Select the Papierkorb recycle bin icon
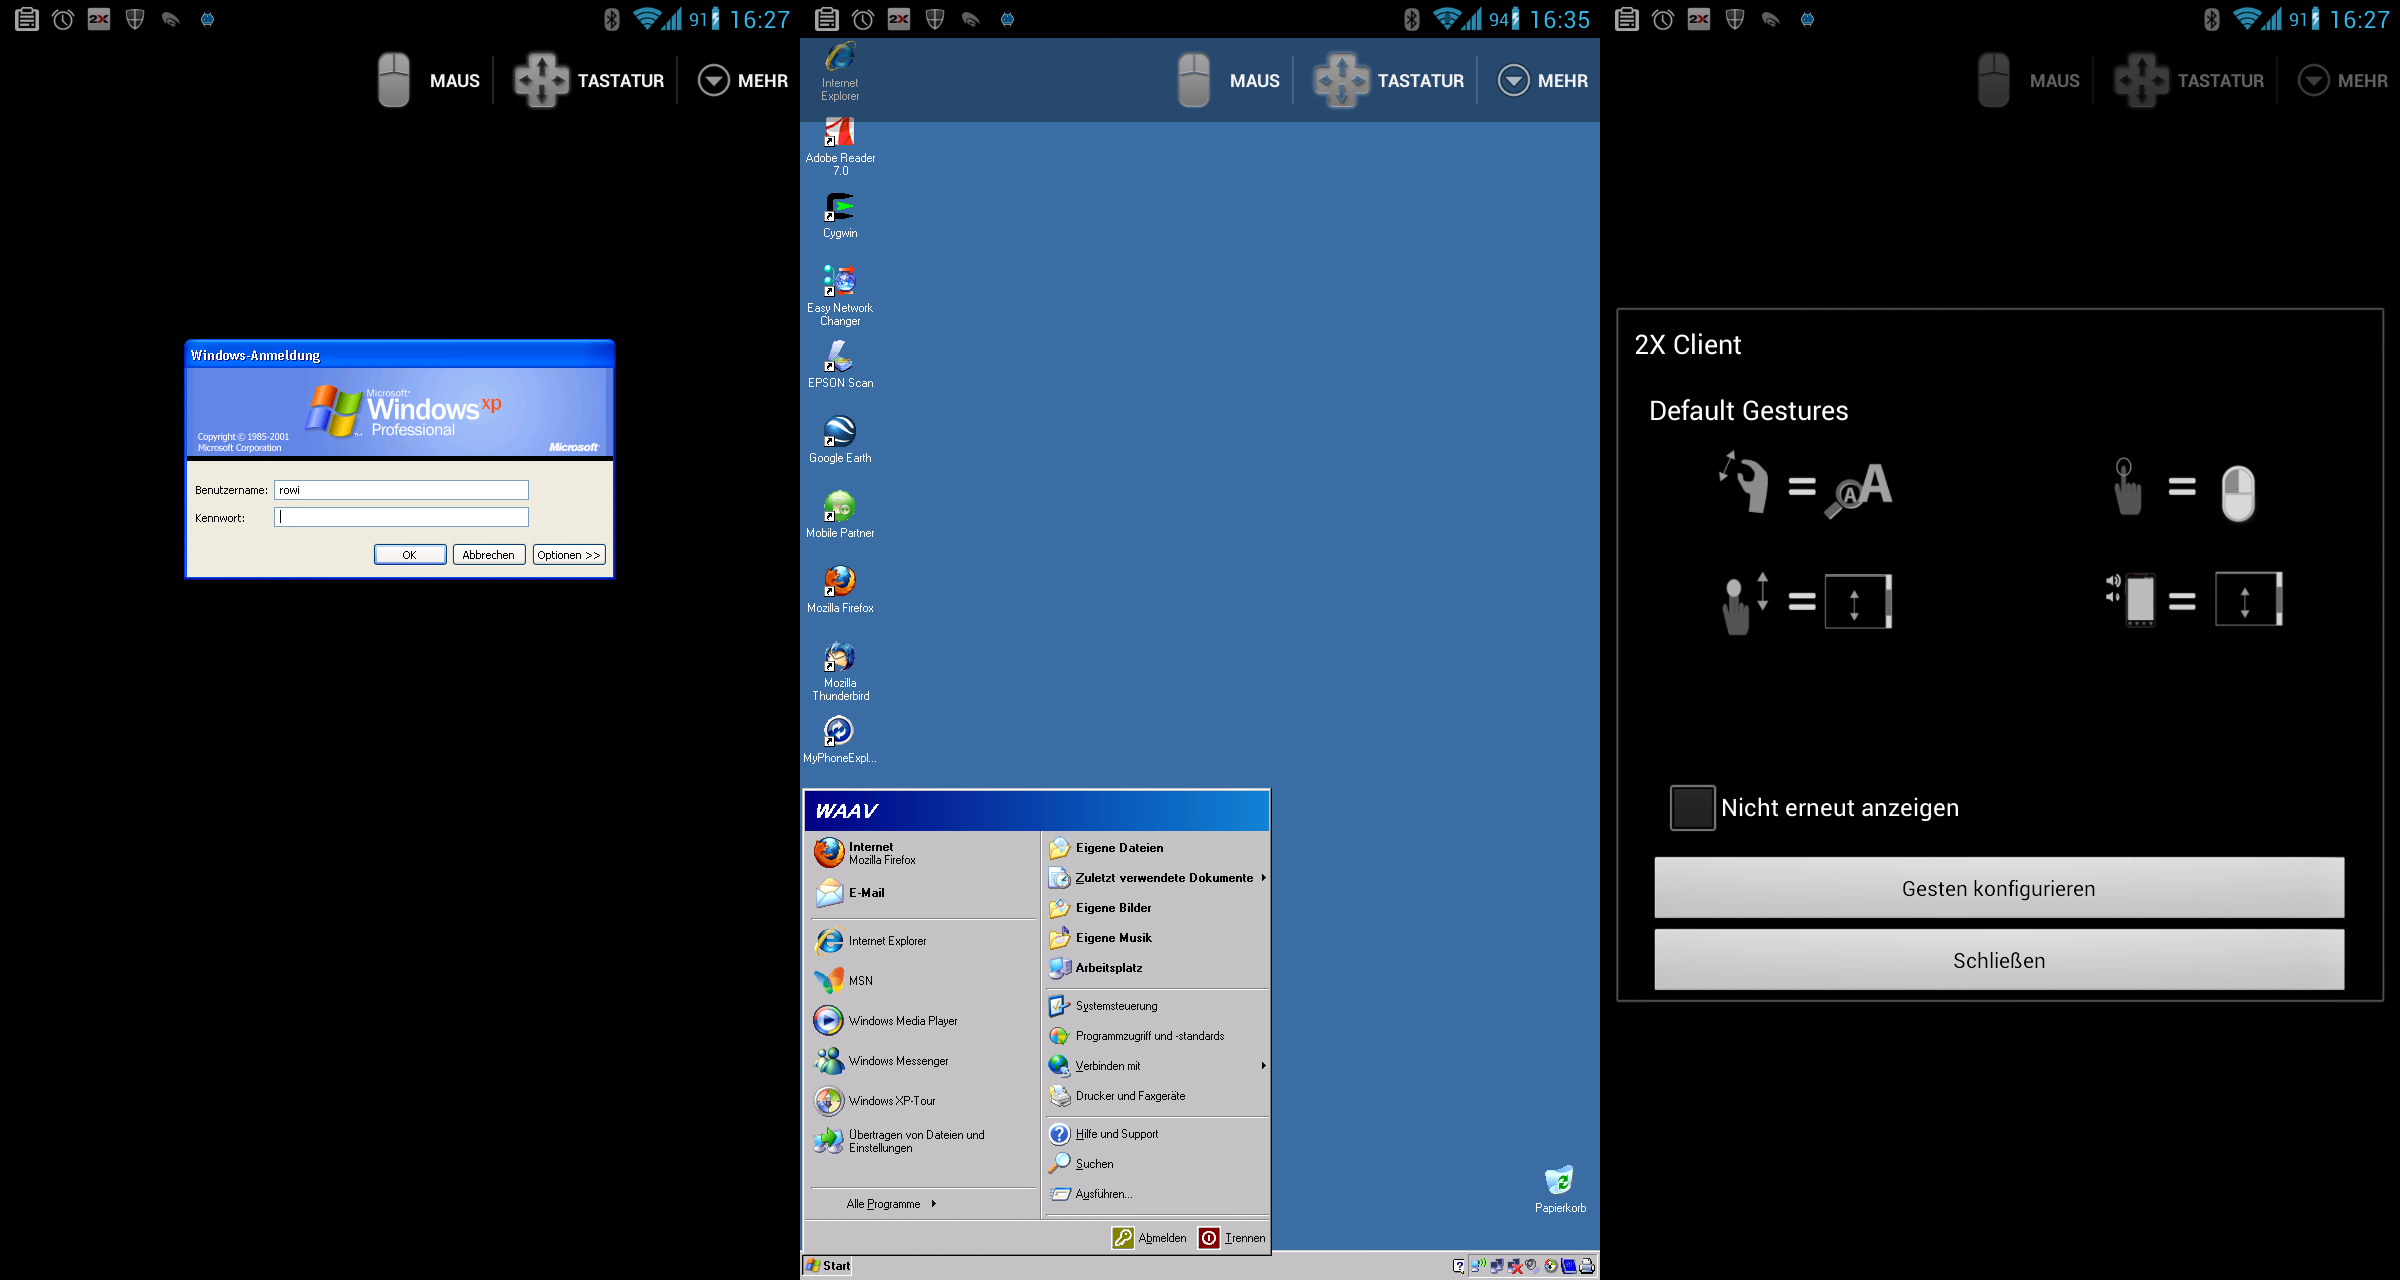 pos(1560,1189)
